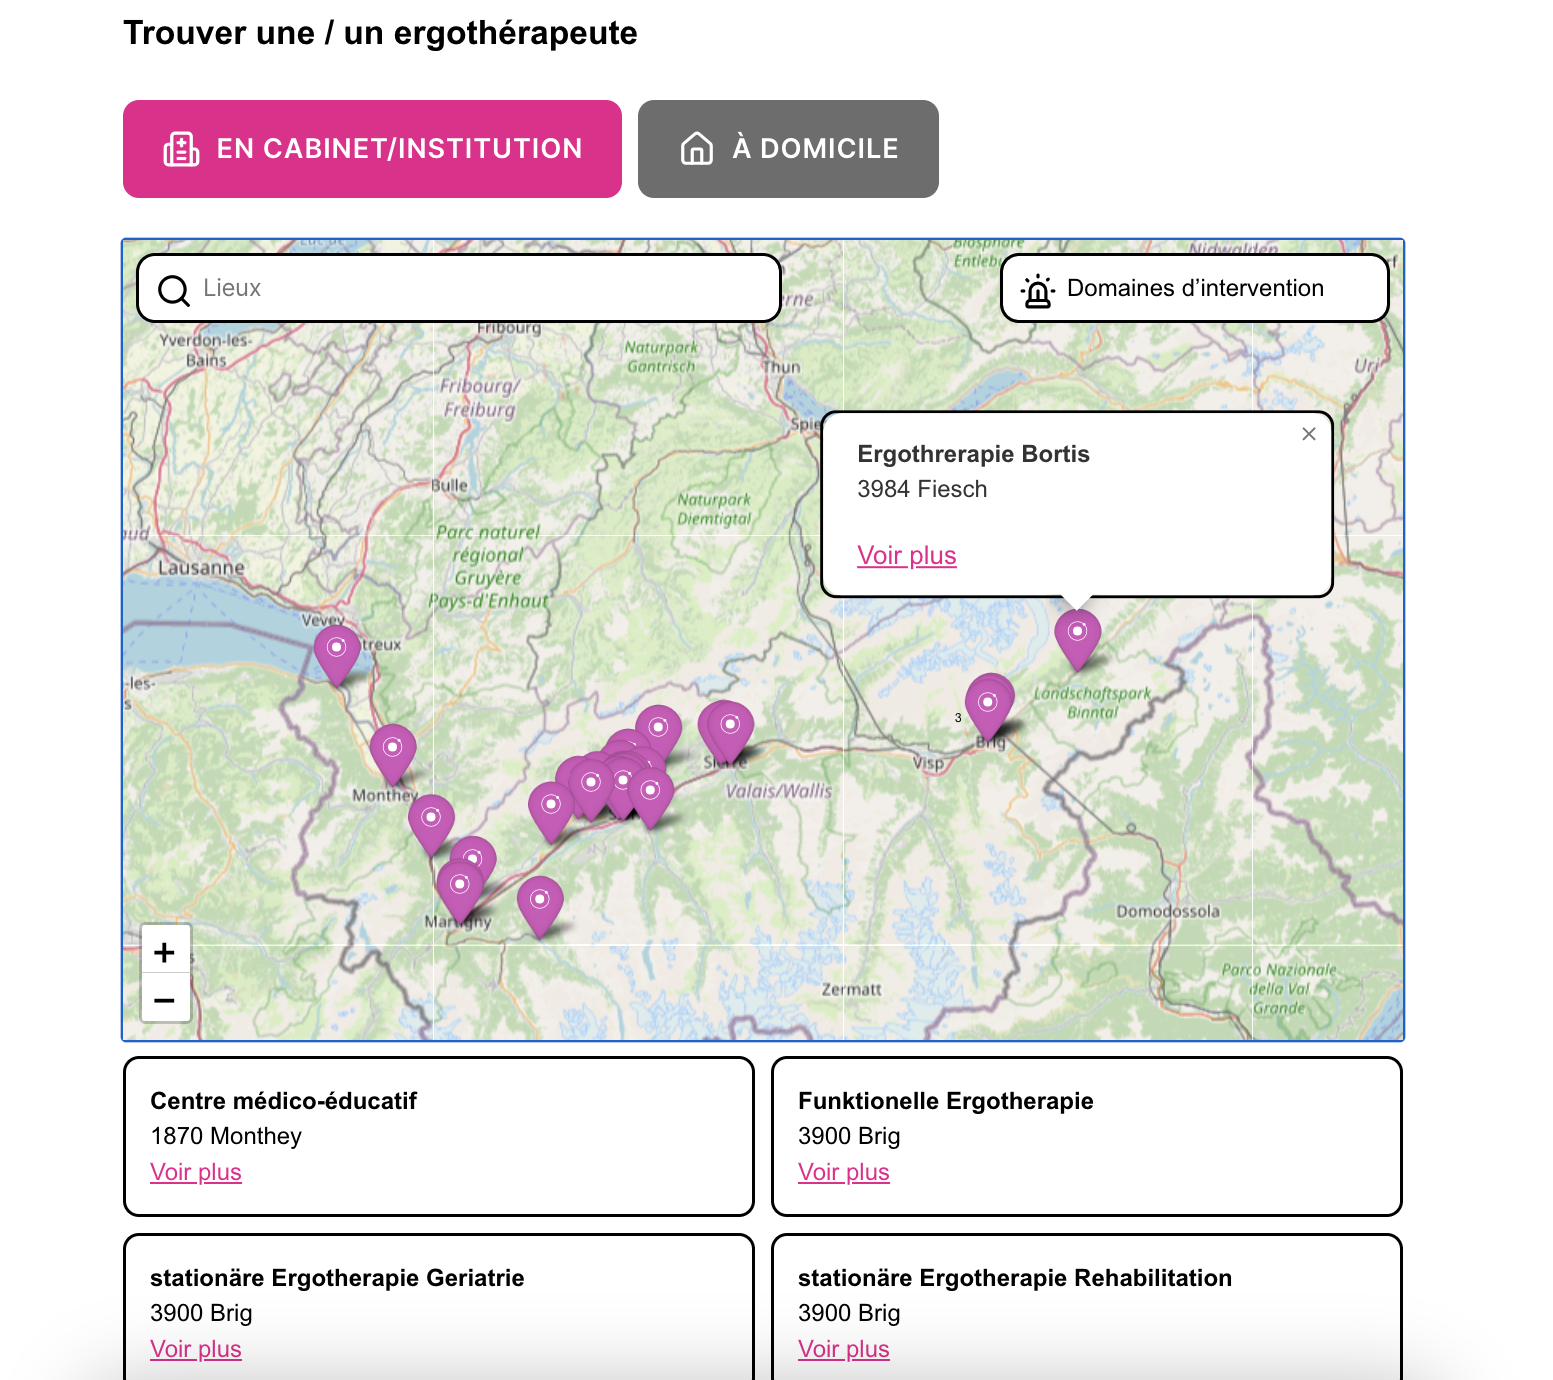Zoom out the map with minus button

click(x=165, y=1000)
